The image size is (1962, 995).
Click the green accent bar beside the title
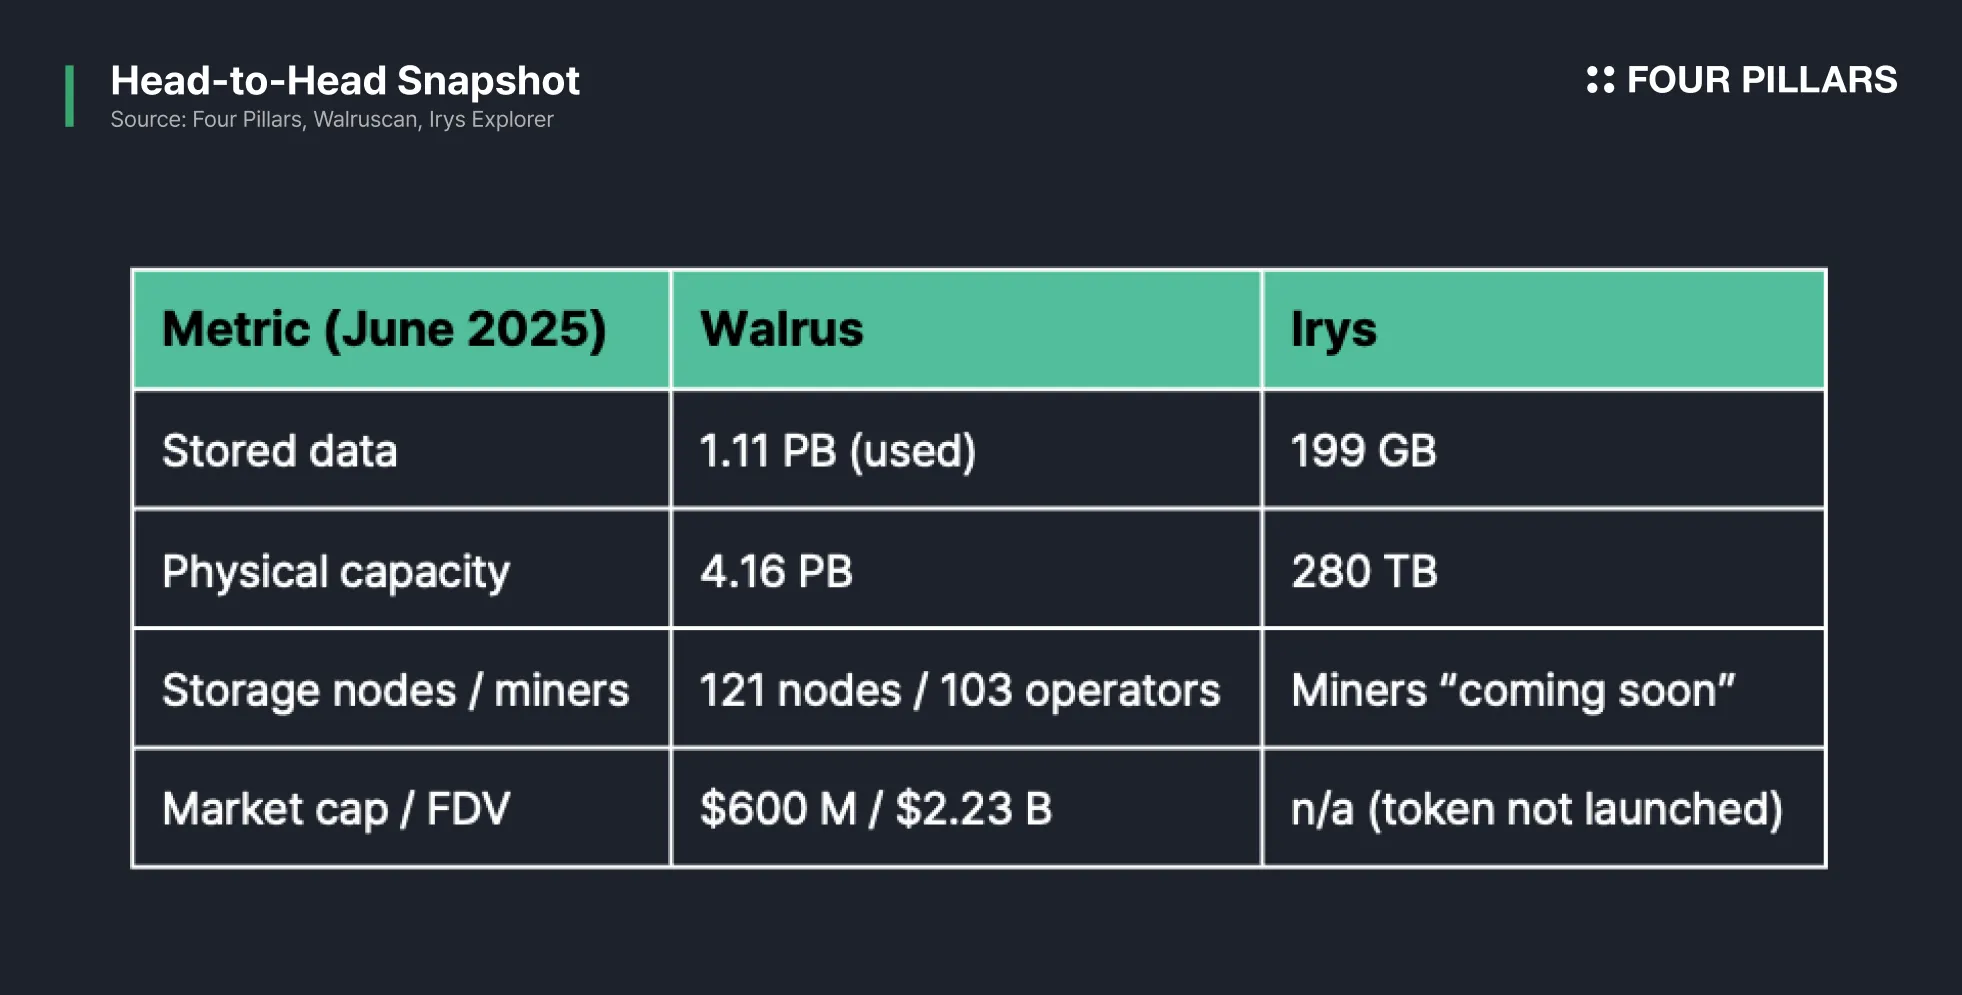click(69, 96)
